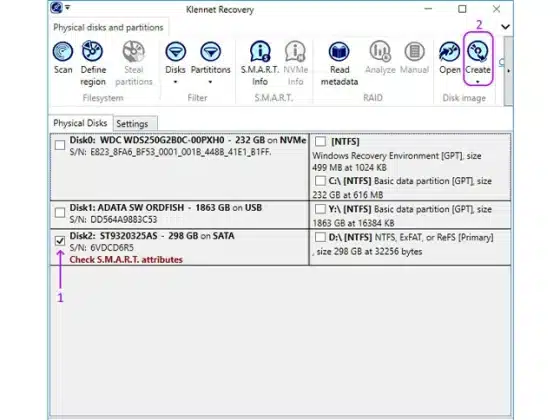Check the Windows Recovery Environment partition checkbox

(320, 141)
